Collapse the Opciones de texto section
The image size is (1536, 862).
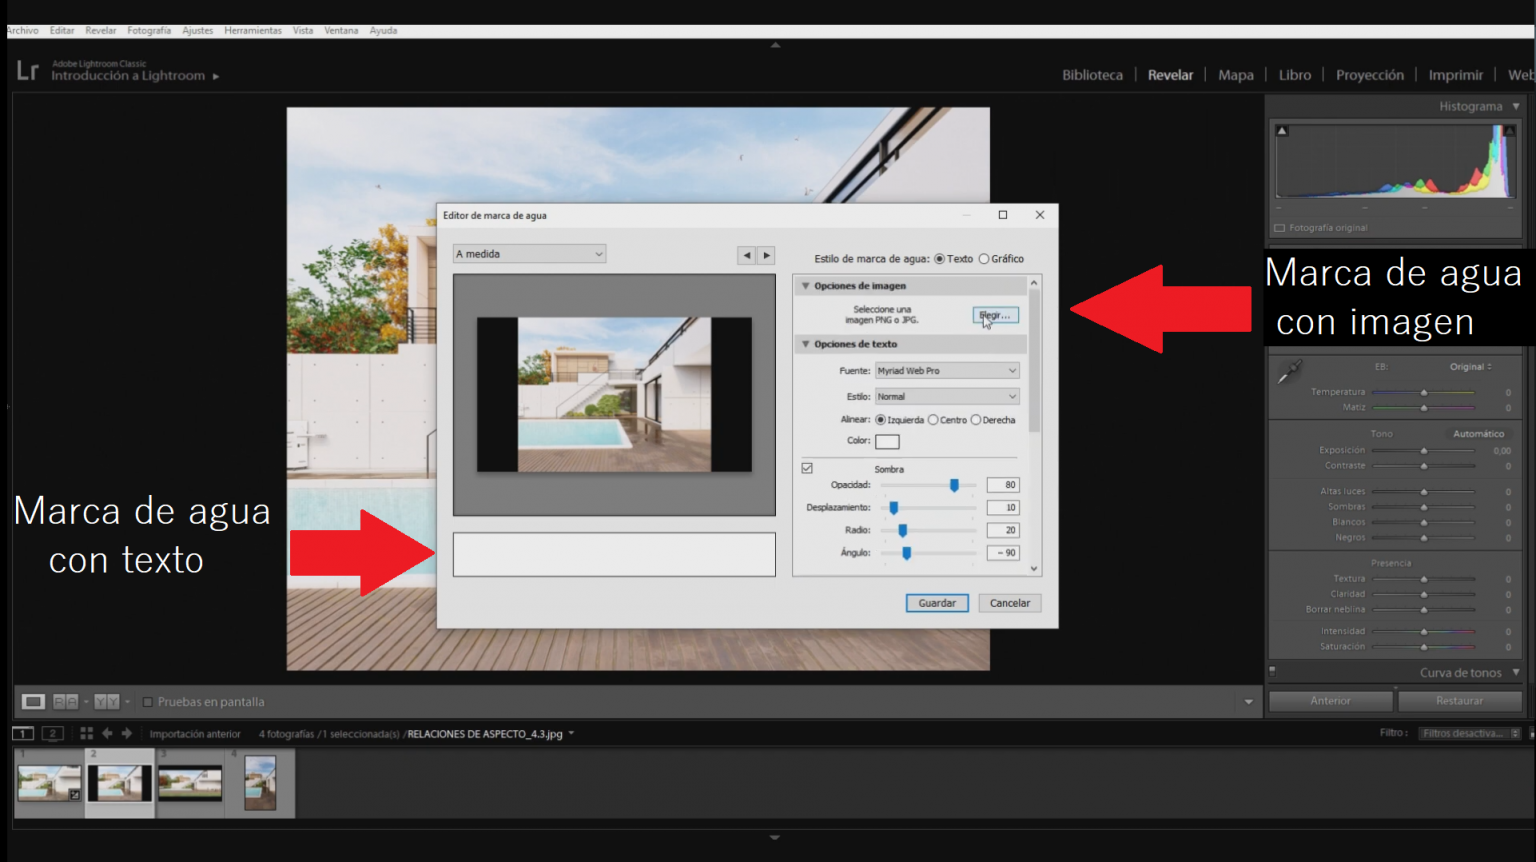tap(806, 344)
